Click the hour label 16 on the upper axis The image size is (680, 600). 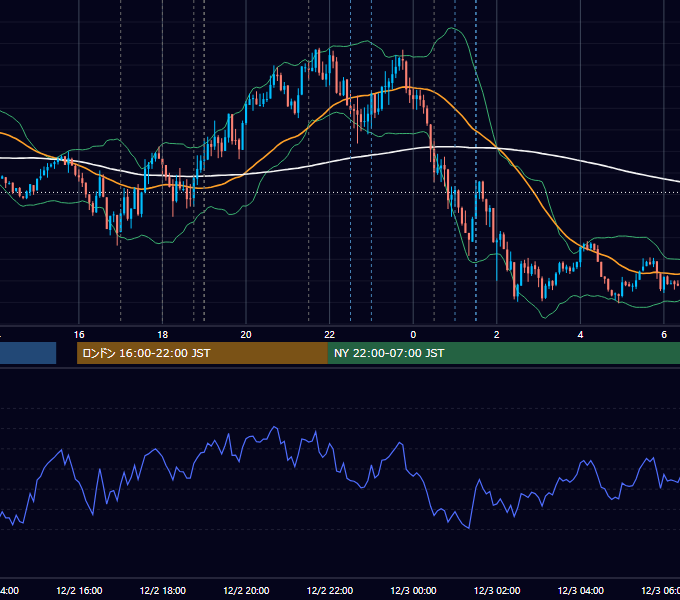pyautogui.click(x=79, y=335)
